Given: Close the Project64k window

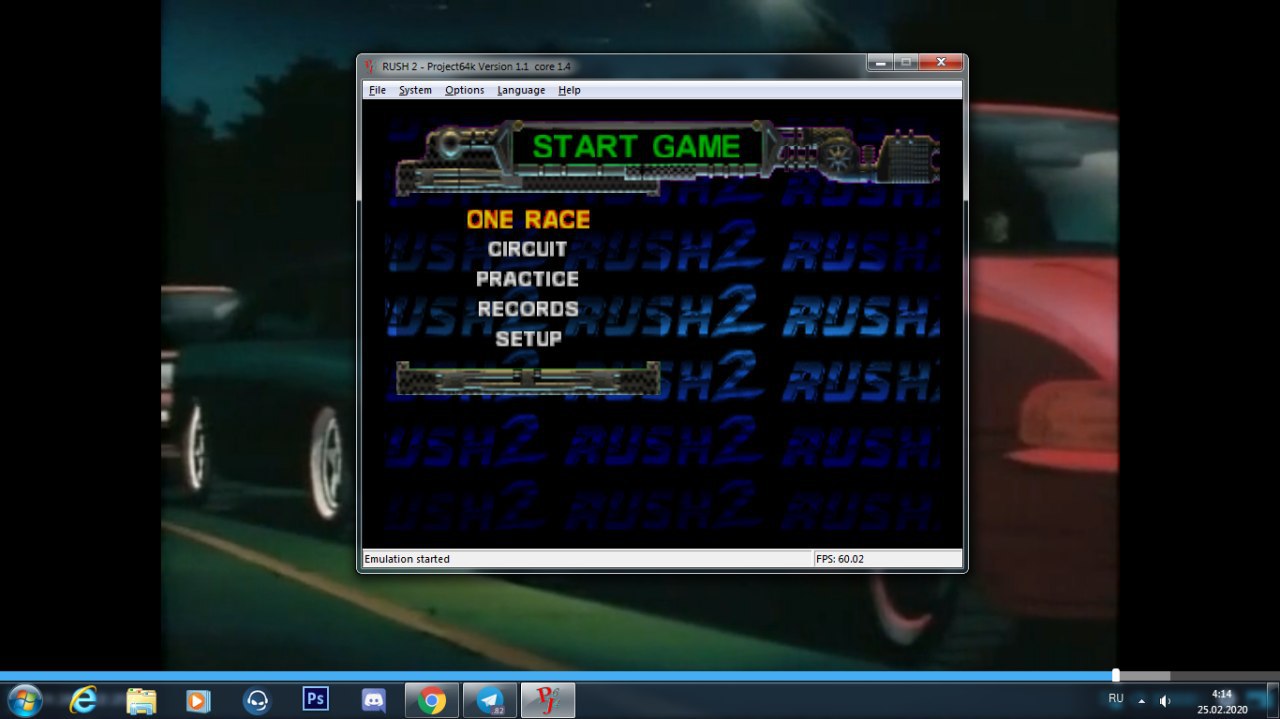Looking at the screenshot, I should pyautogui.click(x=941, y=63).
